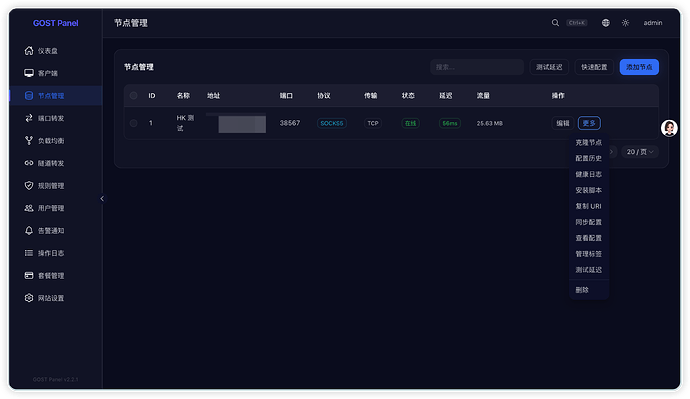
Task: Open the 套餐管理 card icon in sidebar
Action: [29, 275]
